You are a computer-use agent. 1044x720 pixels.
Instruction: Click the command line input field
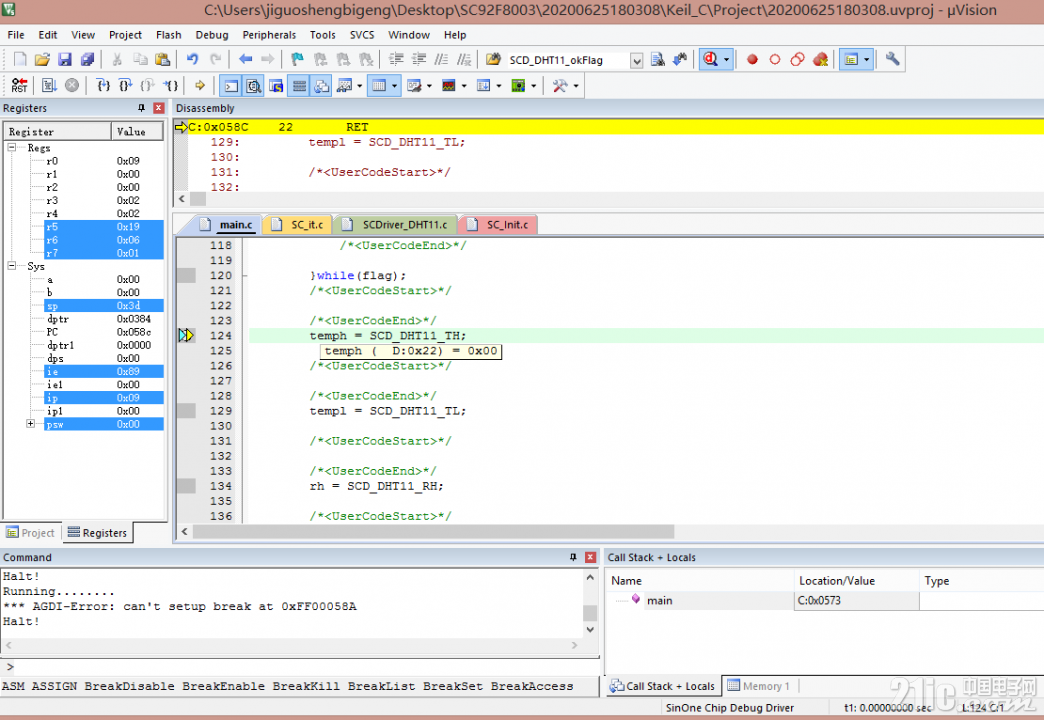tap(305, 667)
